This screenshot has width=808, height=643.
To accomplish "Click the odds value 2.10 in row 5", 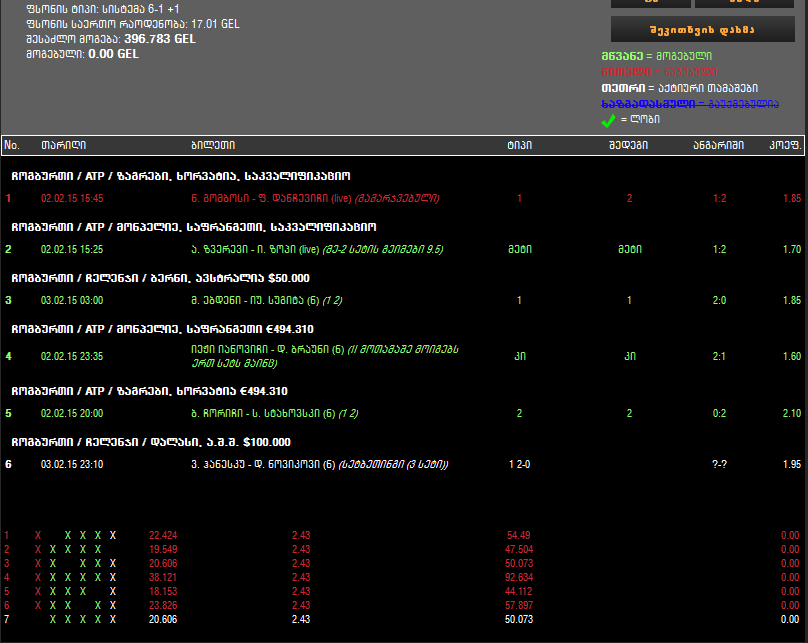I will click(792, 413).
